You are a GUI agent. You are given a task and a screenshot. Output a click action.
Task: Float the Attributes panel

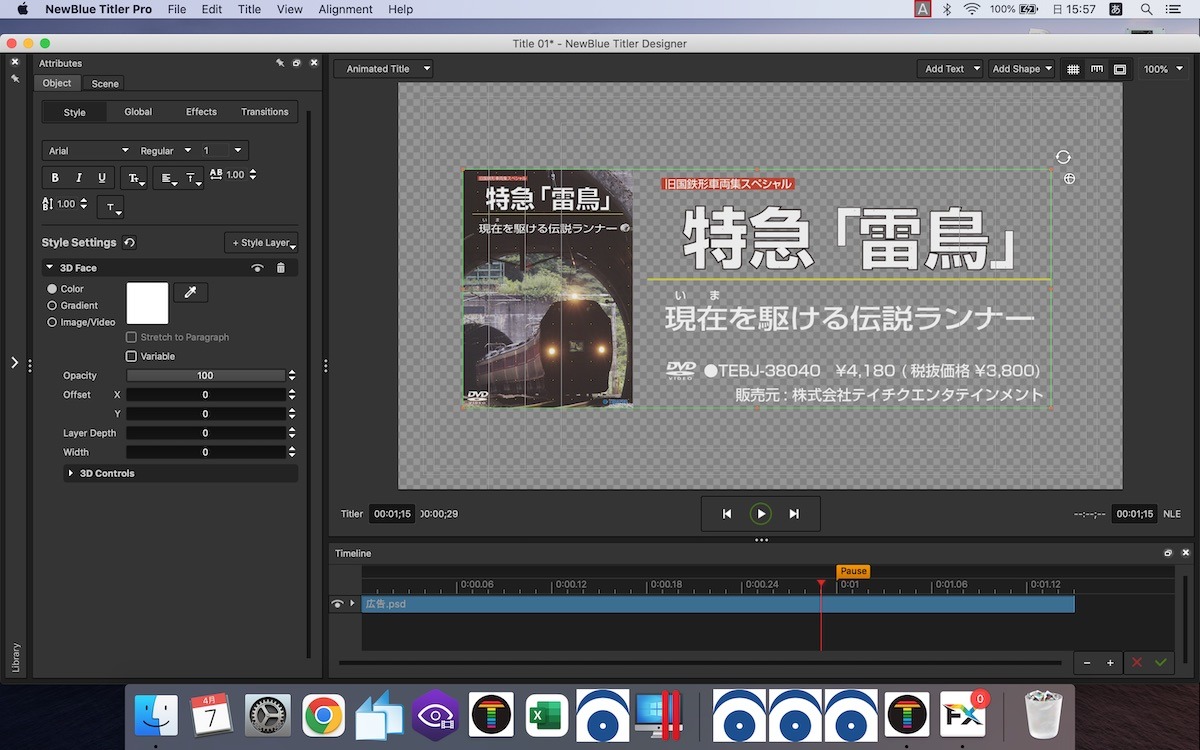[x=297, y=63]
